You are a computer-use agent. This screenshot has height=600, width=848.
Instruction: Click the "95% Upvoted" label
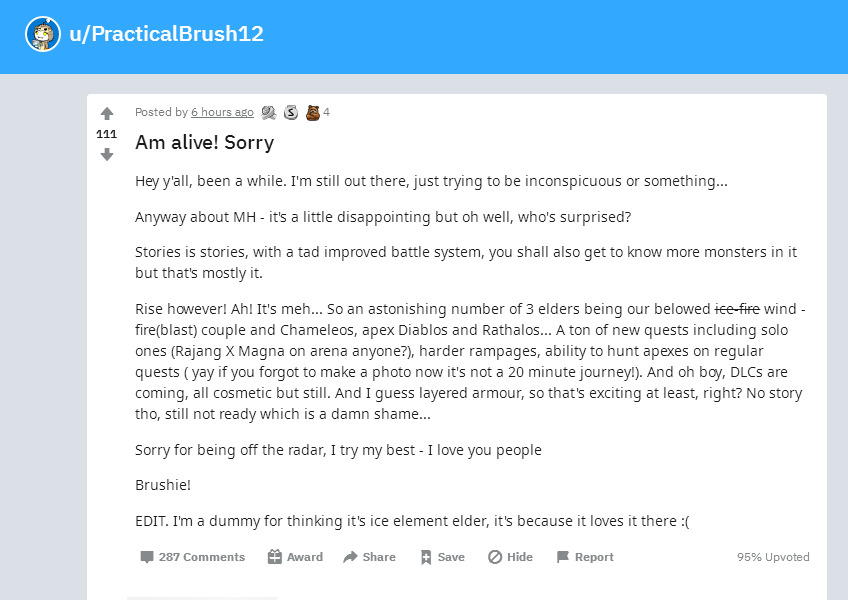773,557
